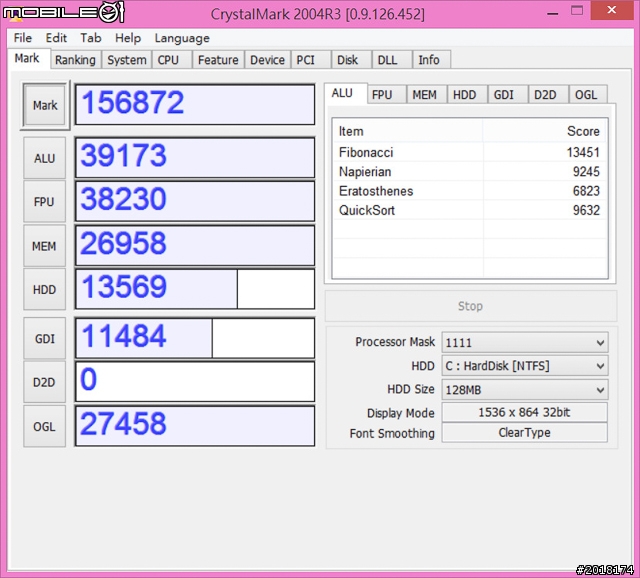Viewport: 640px width, 578px height.
Task: Click the MEM score 26958
Action: click(195, 245)
